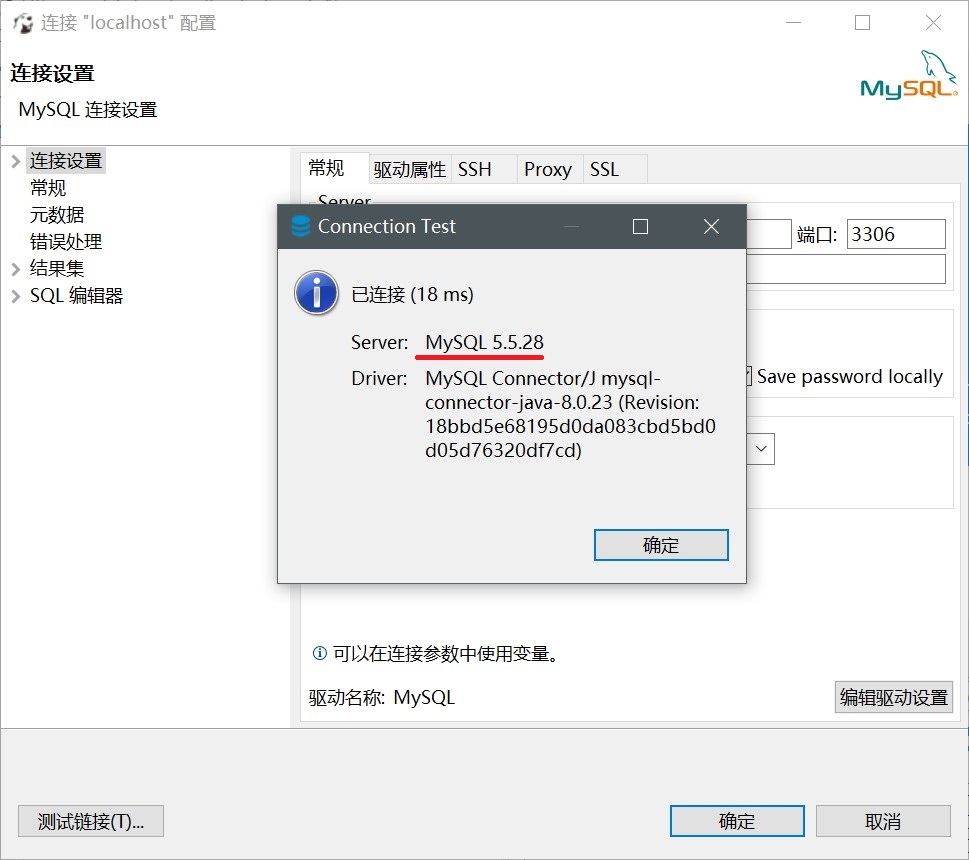The height and width of the screenshot is (860, 969).
Task: Expand the 结果集 tree node
Action: coord(16,269)
